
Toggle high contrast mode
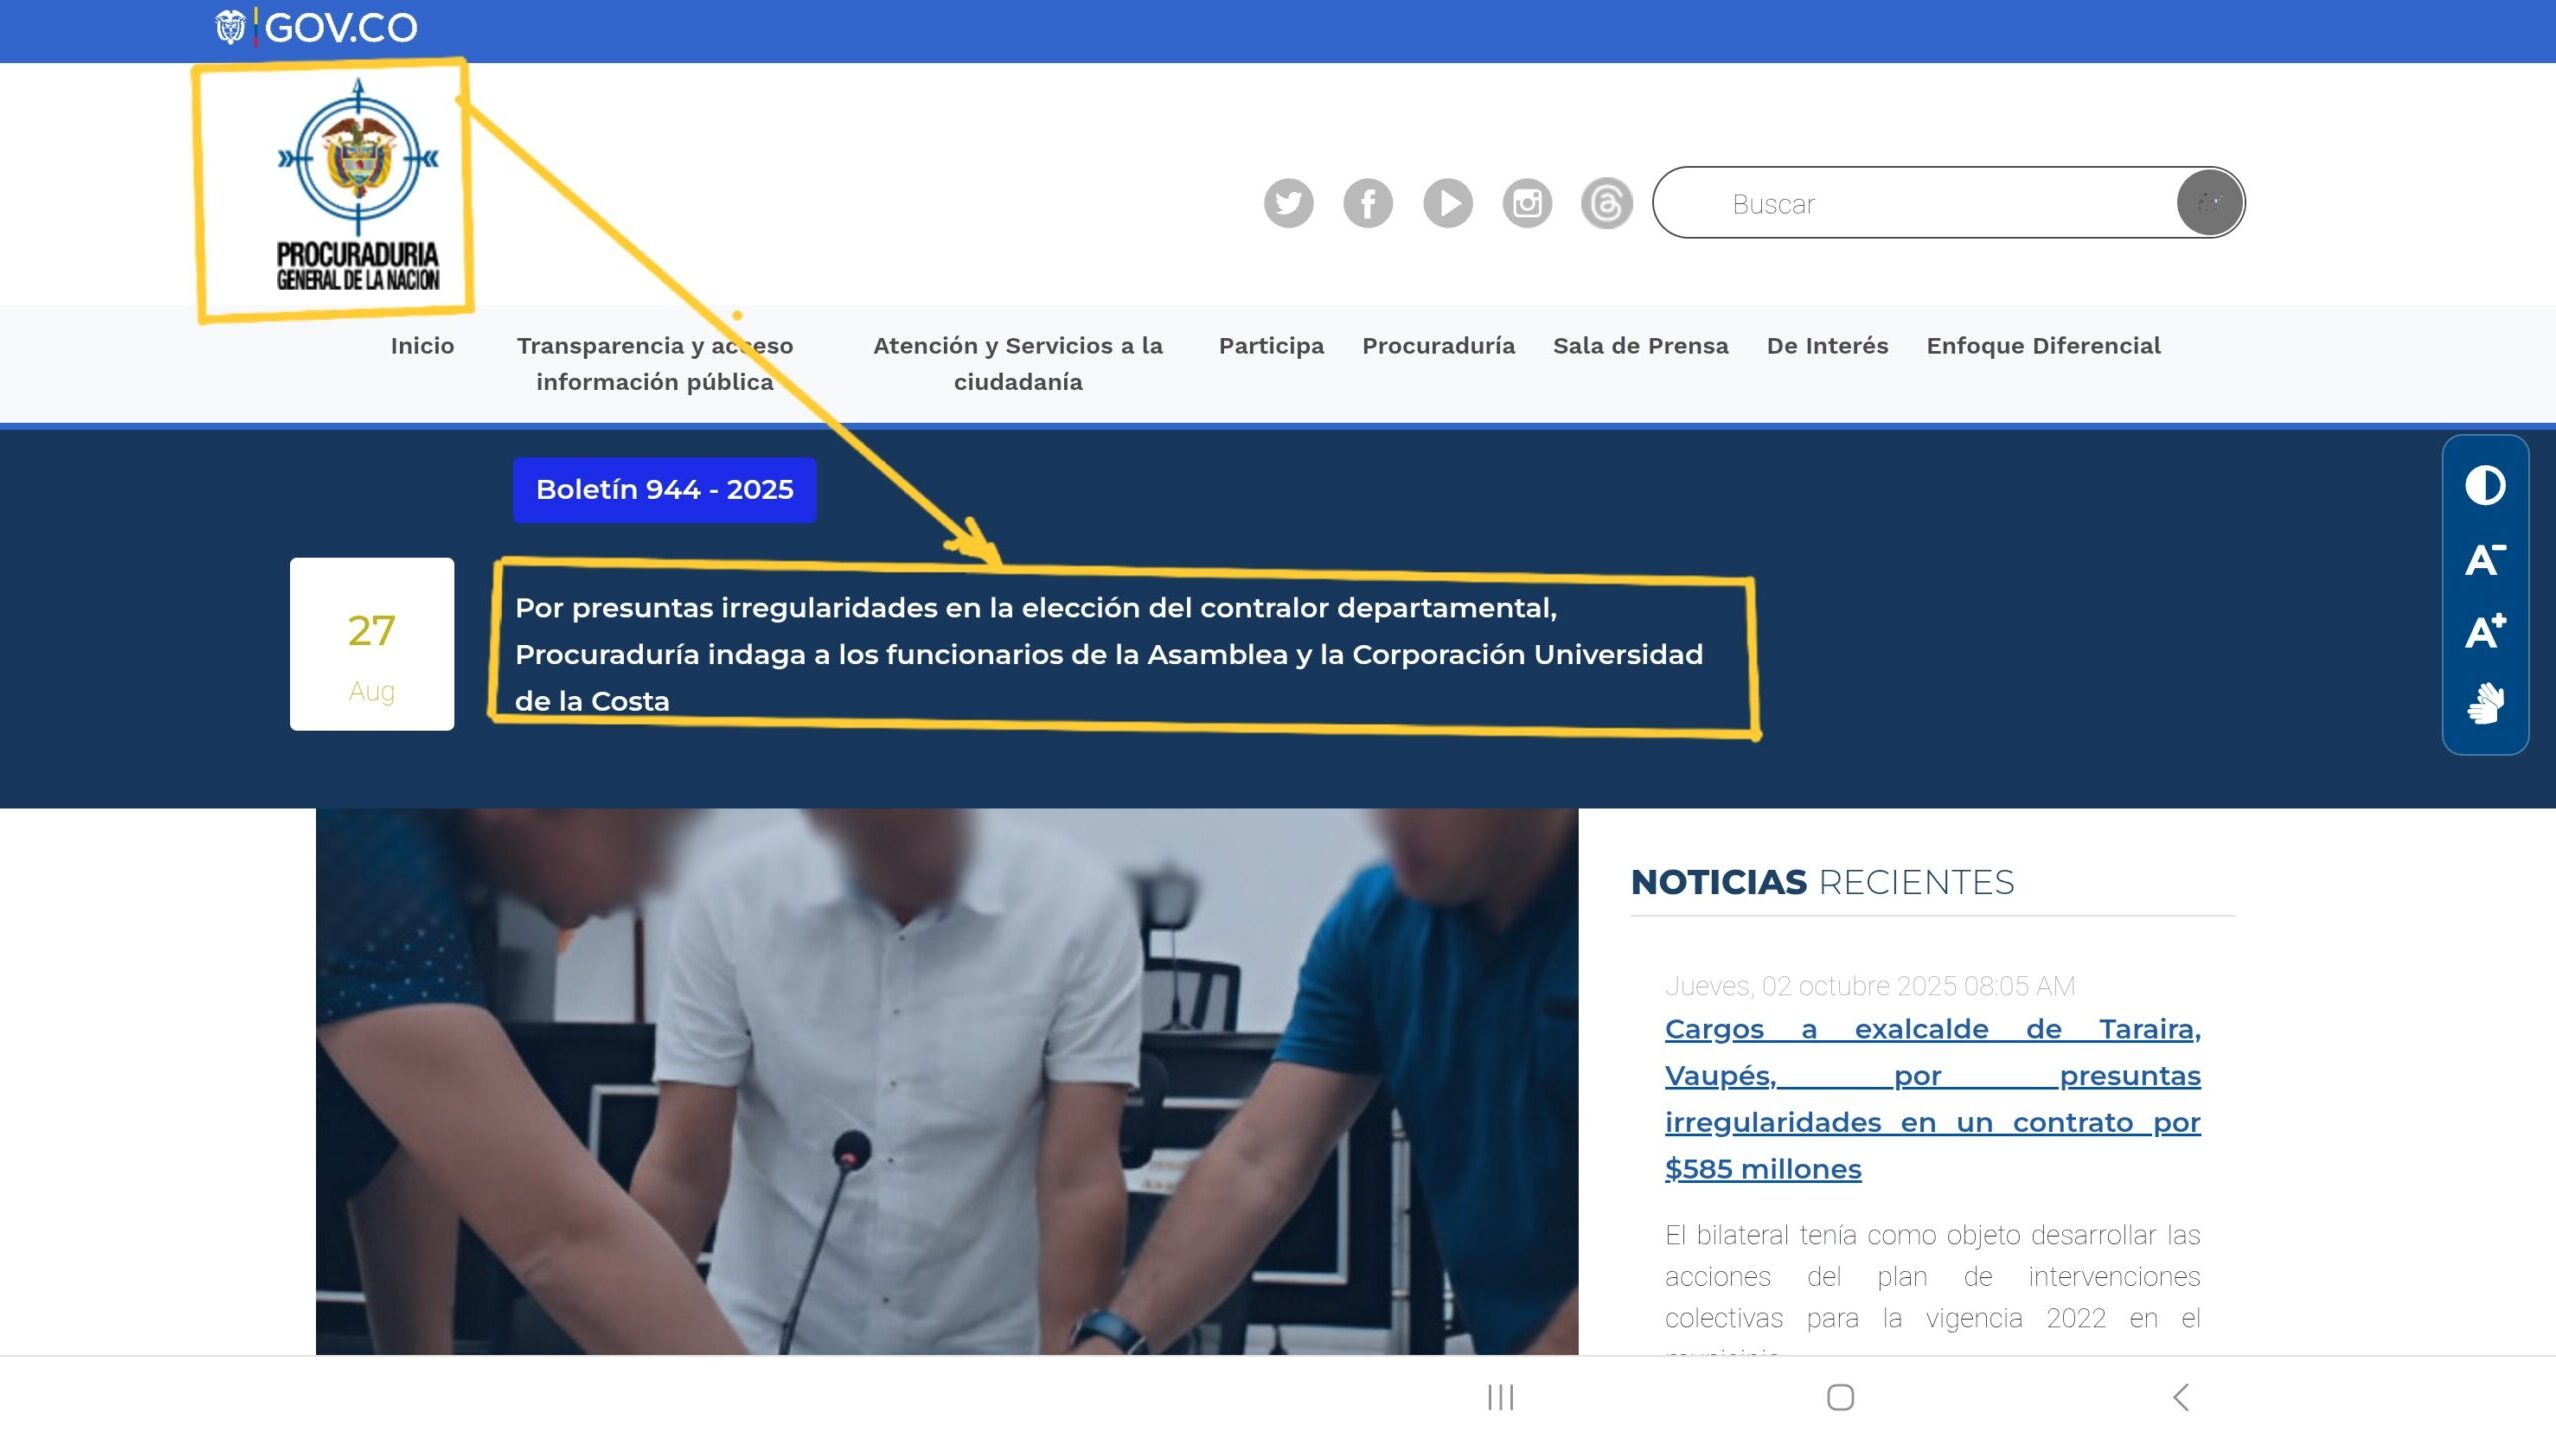pos(2484,486)
